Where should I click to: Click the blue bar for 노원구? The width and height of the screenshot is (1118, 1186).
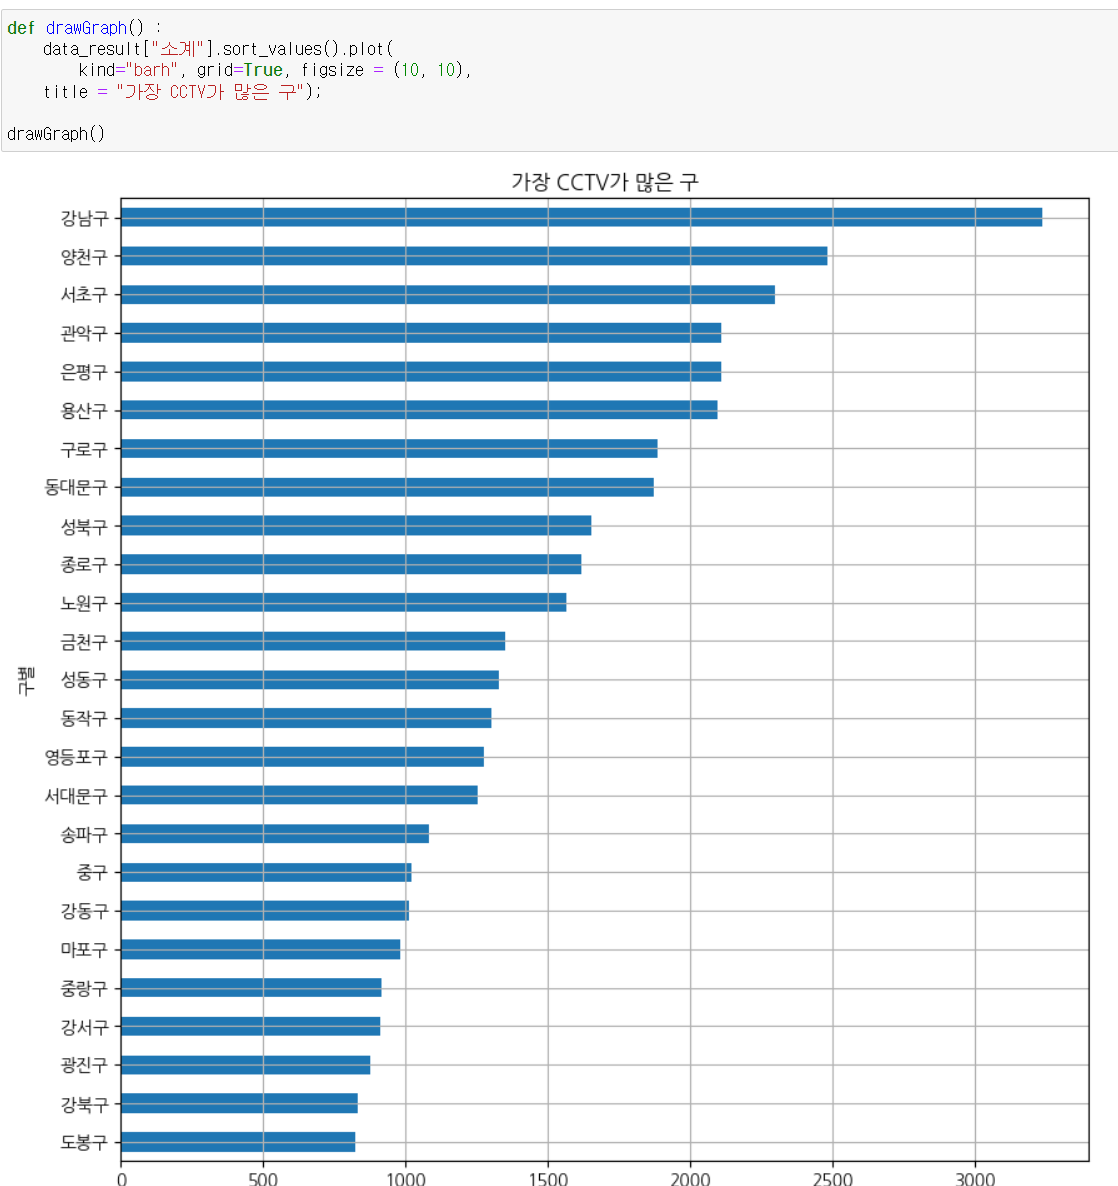tap(344, 602)
